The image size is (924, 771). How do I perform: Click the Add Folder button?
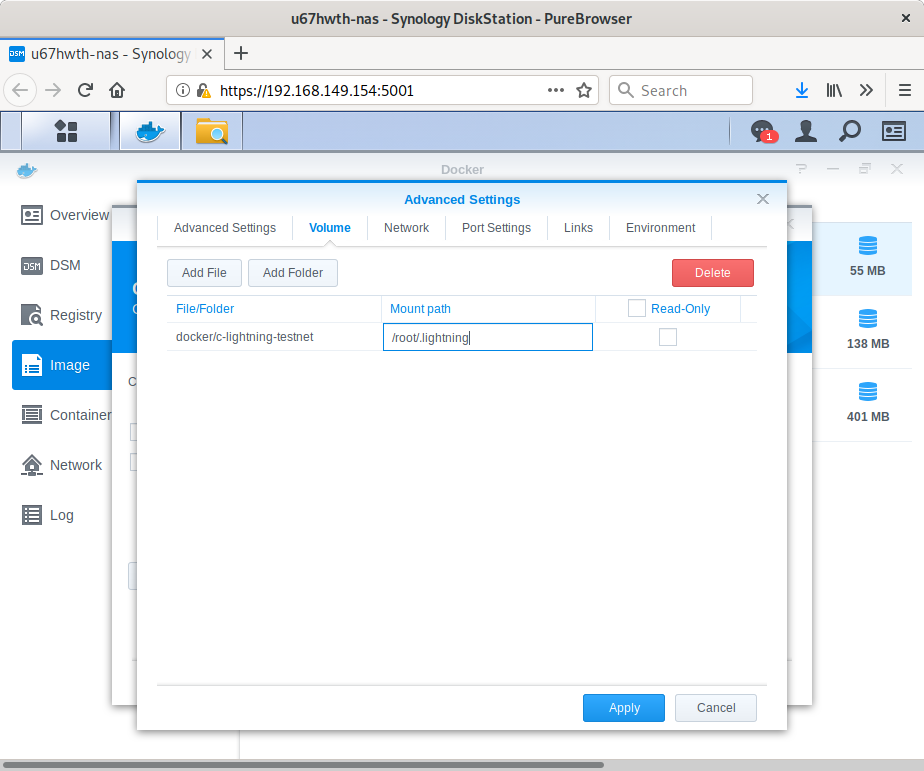pyautogui.click(x=293, y=273)
